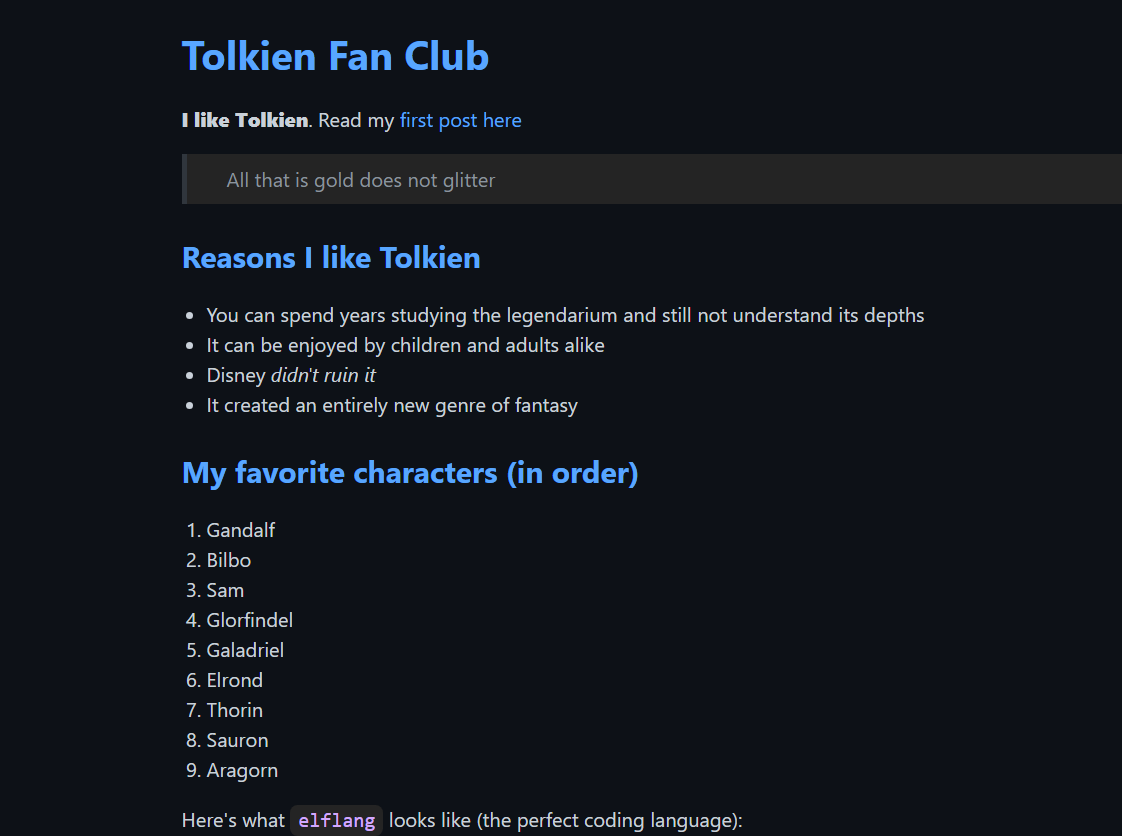Image resolution: width=1122 pixels, height=836 pixels.
Task: Click the 'Bilbo' list item
Action: point(228,560)
